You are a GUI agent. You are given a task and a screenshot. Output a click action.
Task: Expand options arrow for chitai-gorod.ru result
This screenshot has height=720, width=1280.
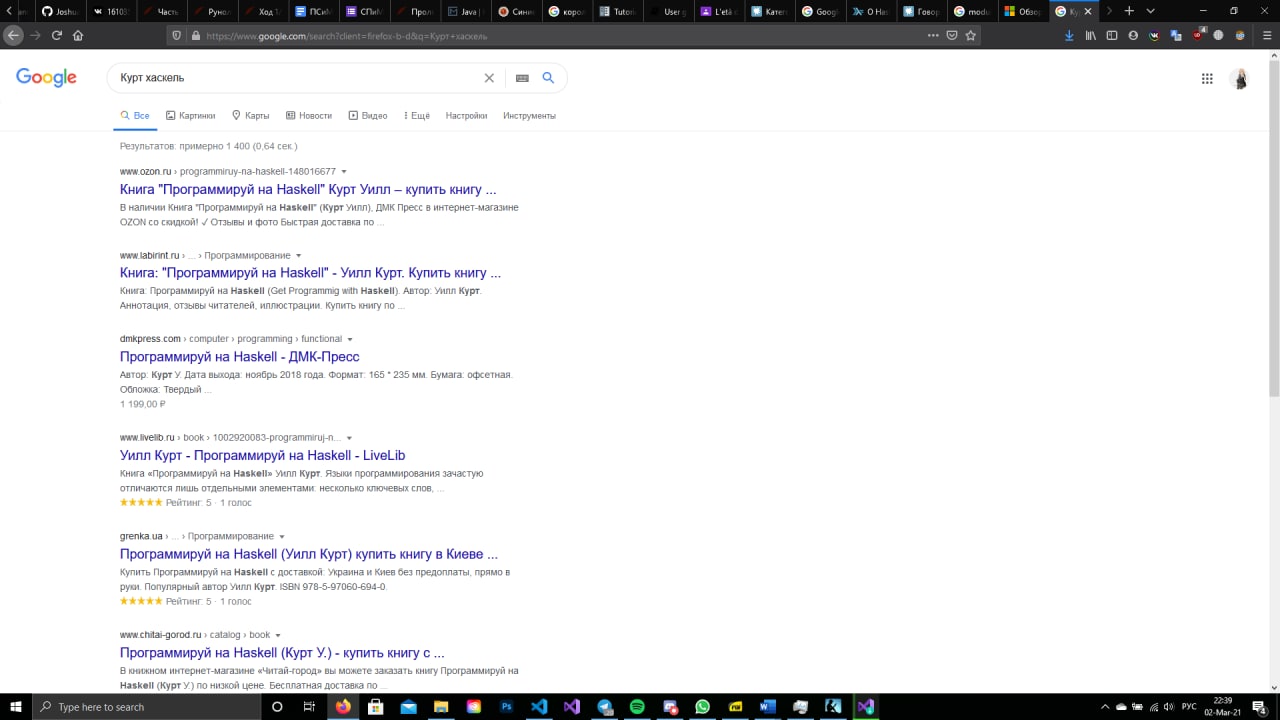pos(278,635)
